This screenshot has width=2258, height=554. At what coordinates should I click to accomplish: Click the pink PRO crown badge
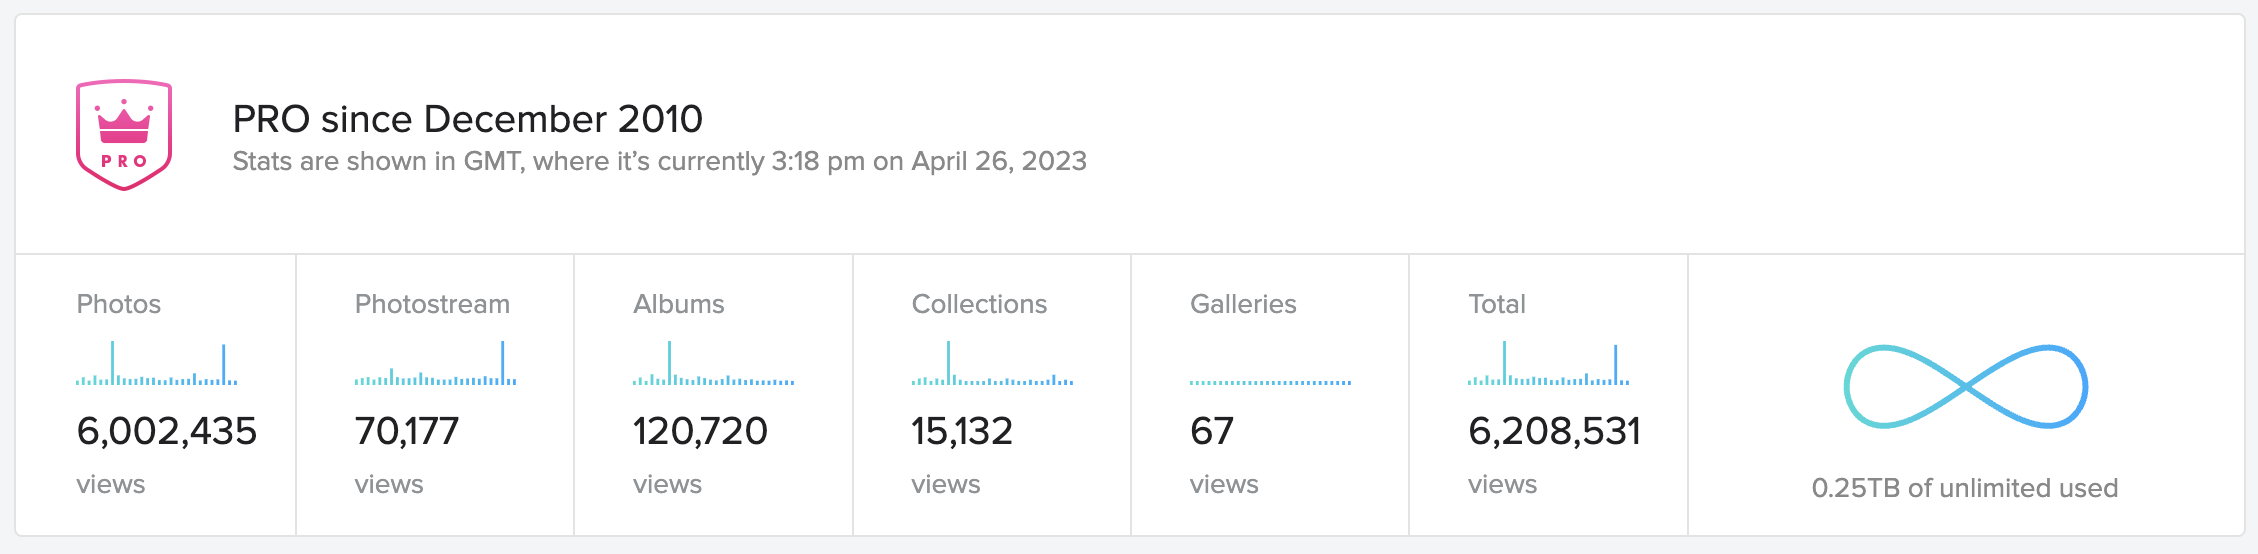coord(124,135)
